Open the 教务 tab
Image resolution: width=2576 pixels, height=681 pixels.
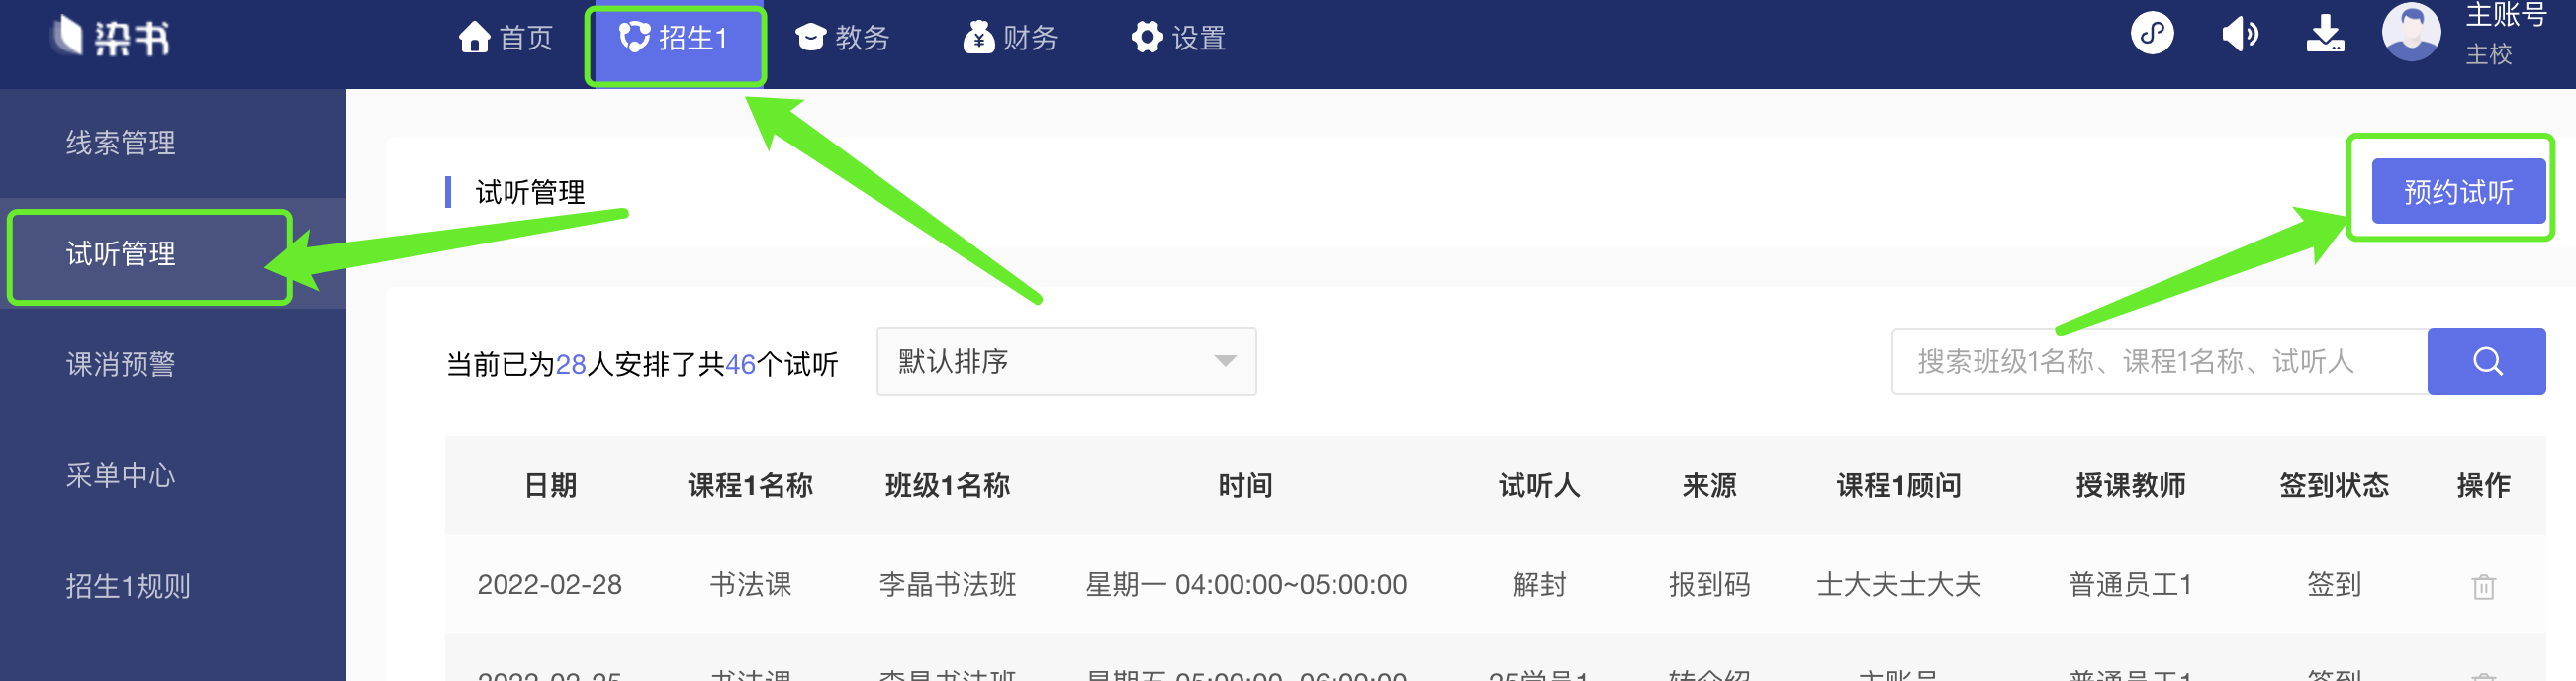click(x=842, y=38)
